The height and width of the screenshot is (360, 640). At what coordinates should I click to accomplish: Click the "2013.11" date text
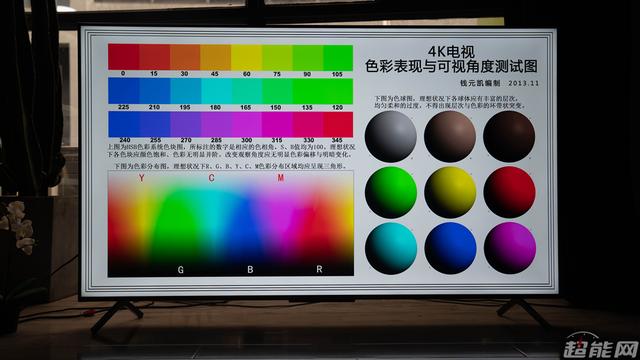[x=524, y=83]
